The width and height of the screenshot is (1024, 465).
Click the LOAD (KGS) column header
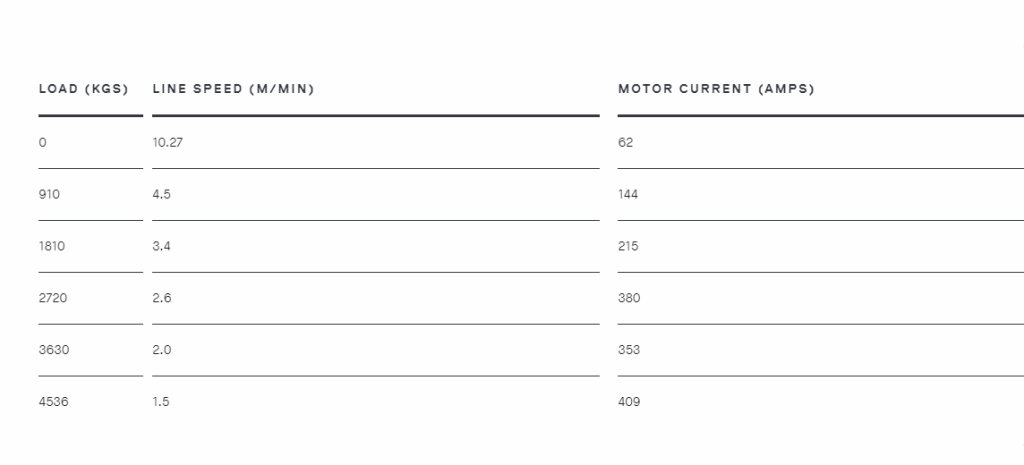point(84,89)
